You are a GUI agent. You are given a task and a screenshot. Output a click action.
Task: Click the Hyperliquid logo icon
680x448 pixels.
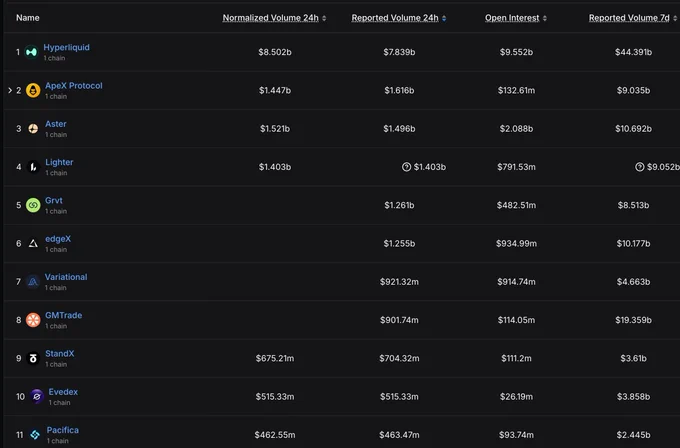31,52
